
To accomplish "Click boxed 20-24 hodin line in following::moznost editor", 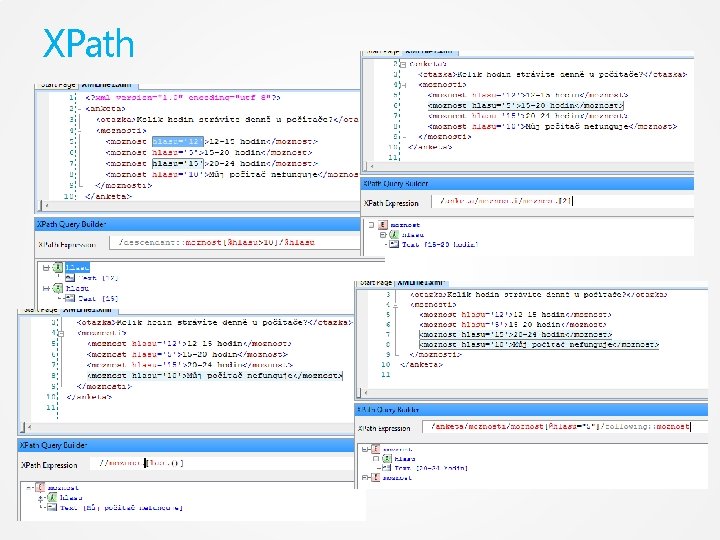I will pyautogui.click(x=516, y=335).
